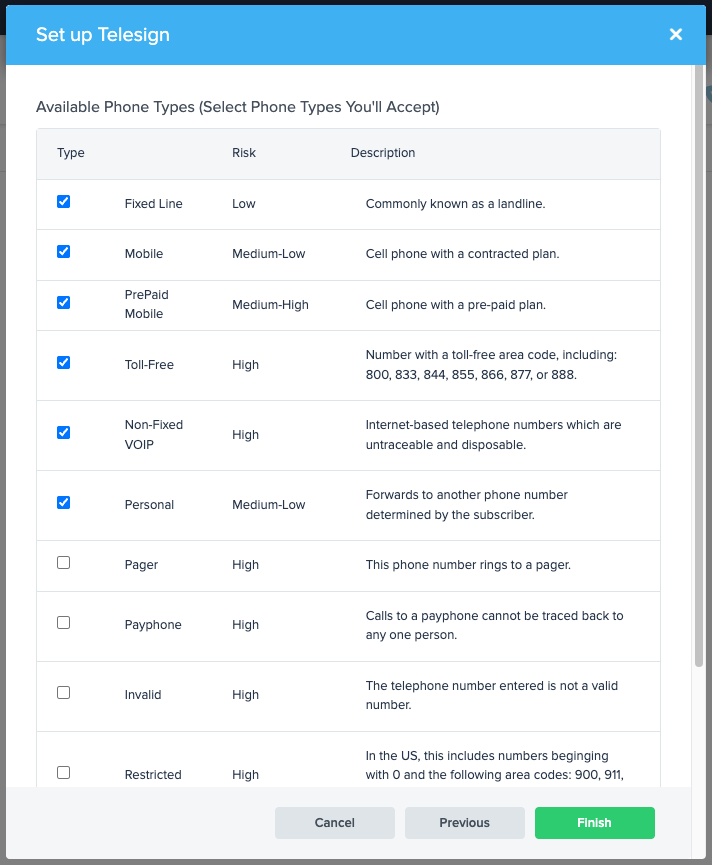
Task: Close the Set up Telesign dialog
Action: (676, 35)
